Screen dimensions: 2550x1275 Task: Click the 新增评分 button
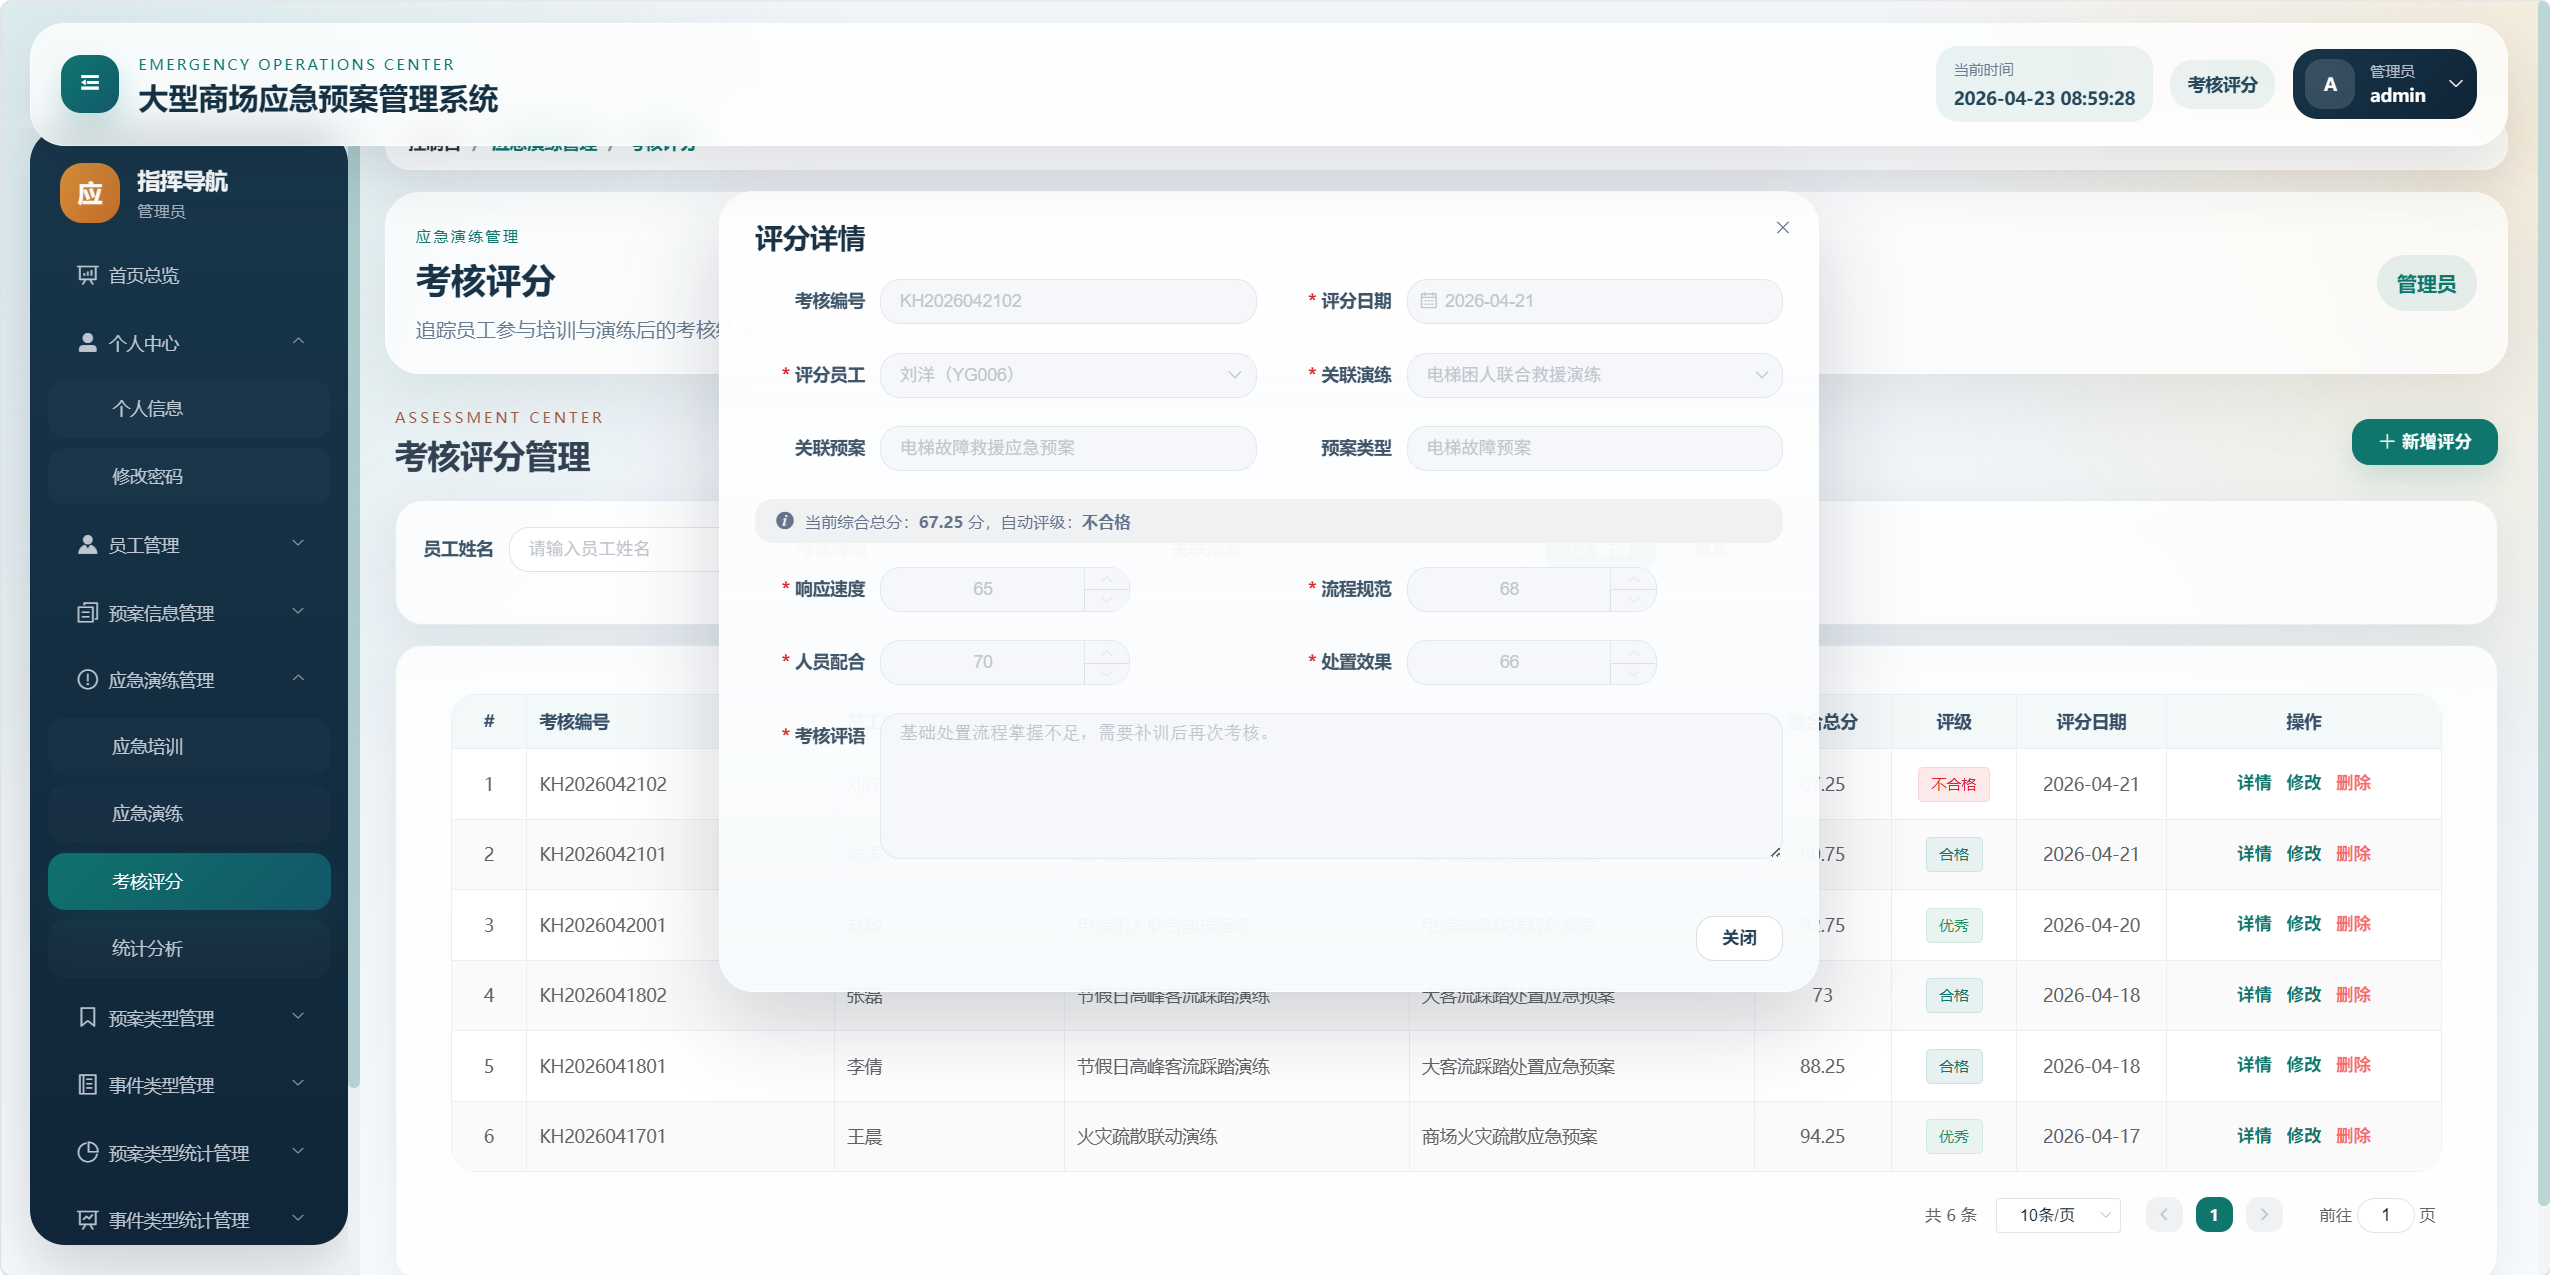pos(2423,442)
